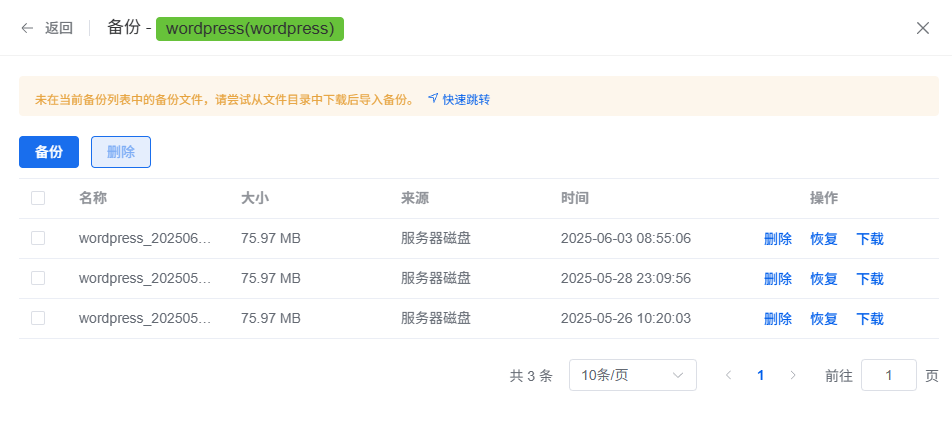Tick the select-all checkbox in table header

point(38,198)
